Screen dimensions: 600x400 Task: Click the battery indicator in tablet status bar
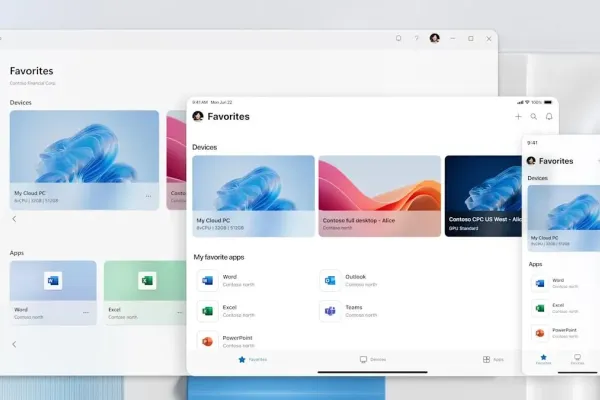(x=548, y=102)
